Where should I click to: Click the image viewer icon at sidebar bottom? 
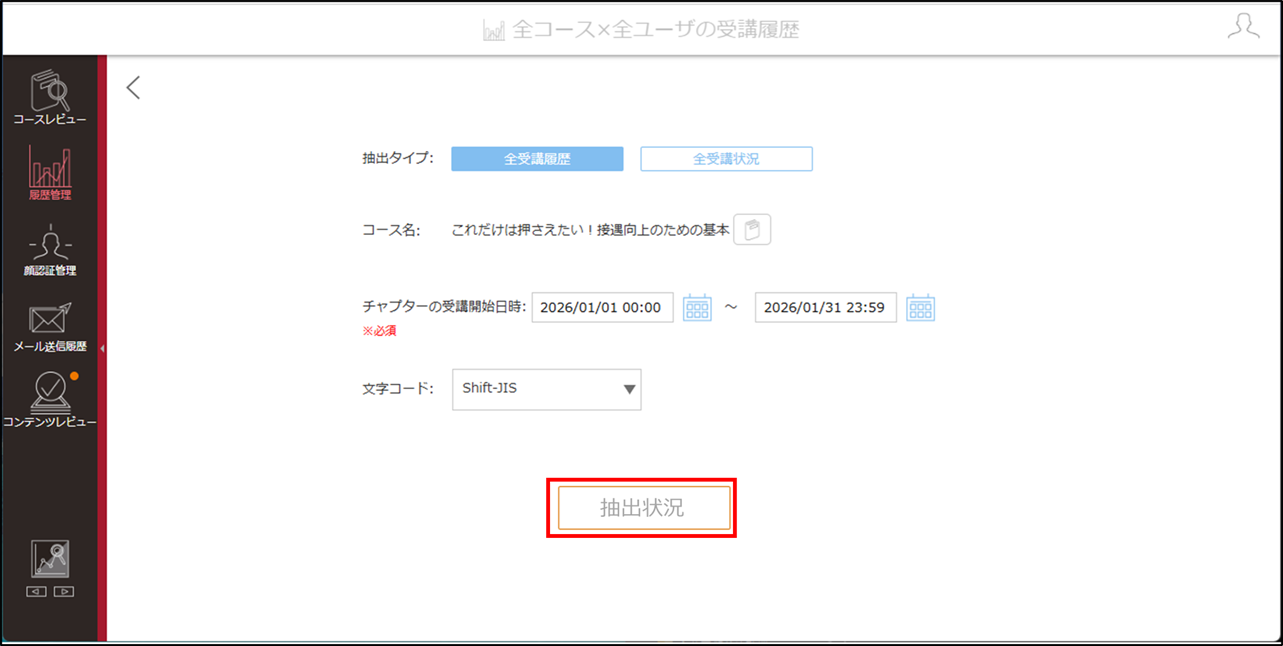(x=50, y=559)
